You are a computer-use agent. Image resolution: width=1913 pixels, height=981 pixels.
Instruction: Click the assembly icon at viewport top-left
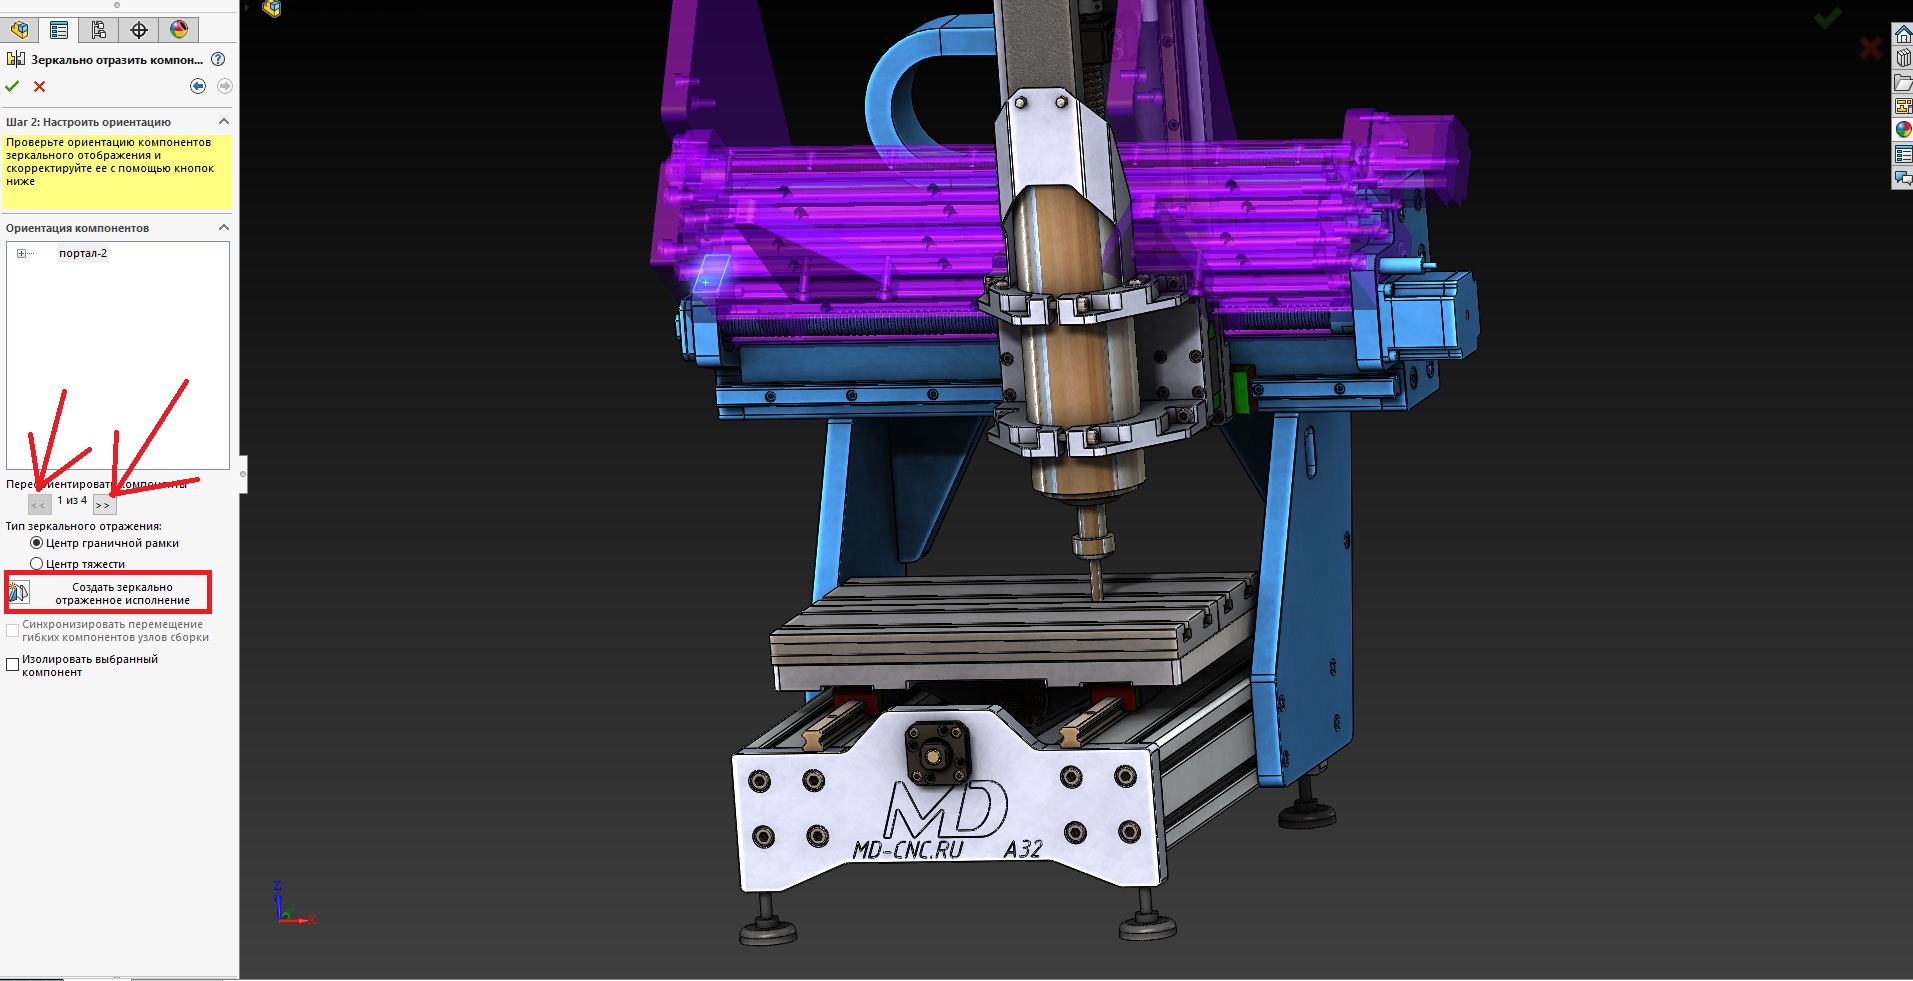pyautogui.click(x=272, y=8)
